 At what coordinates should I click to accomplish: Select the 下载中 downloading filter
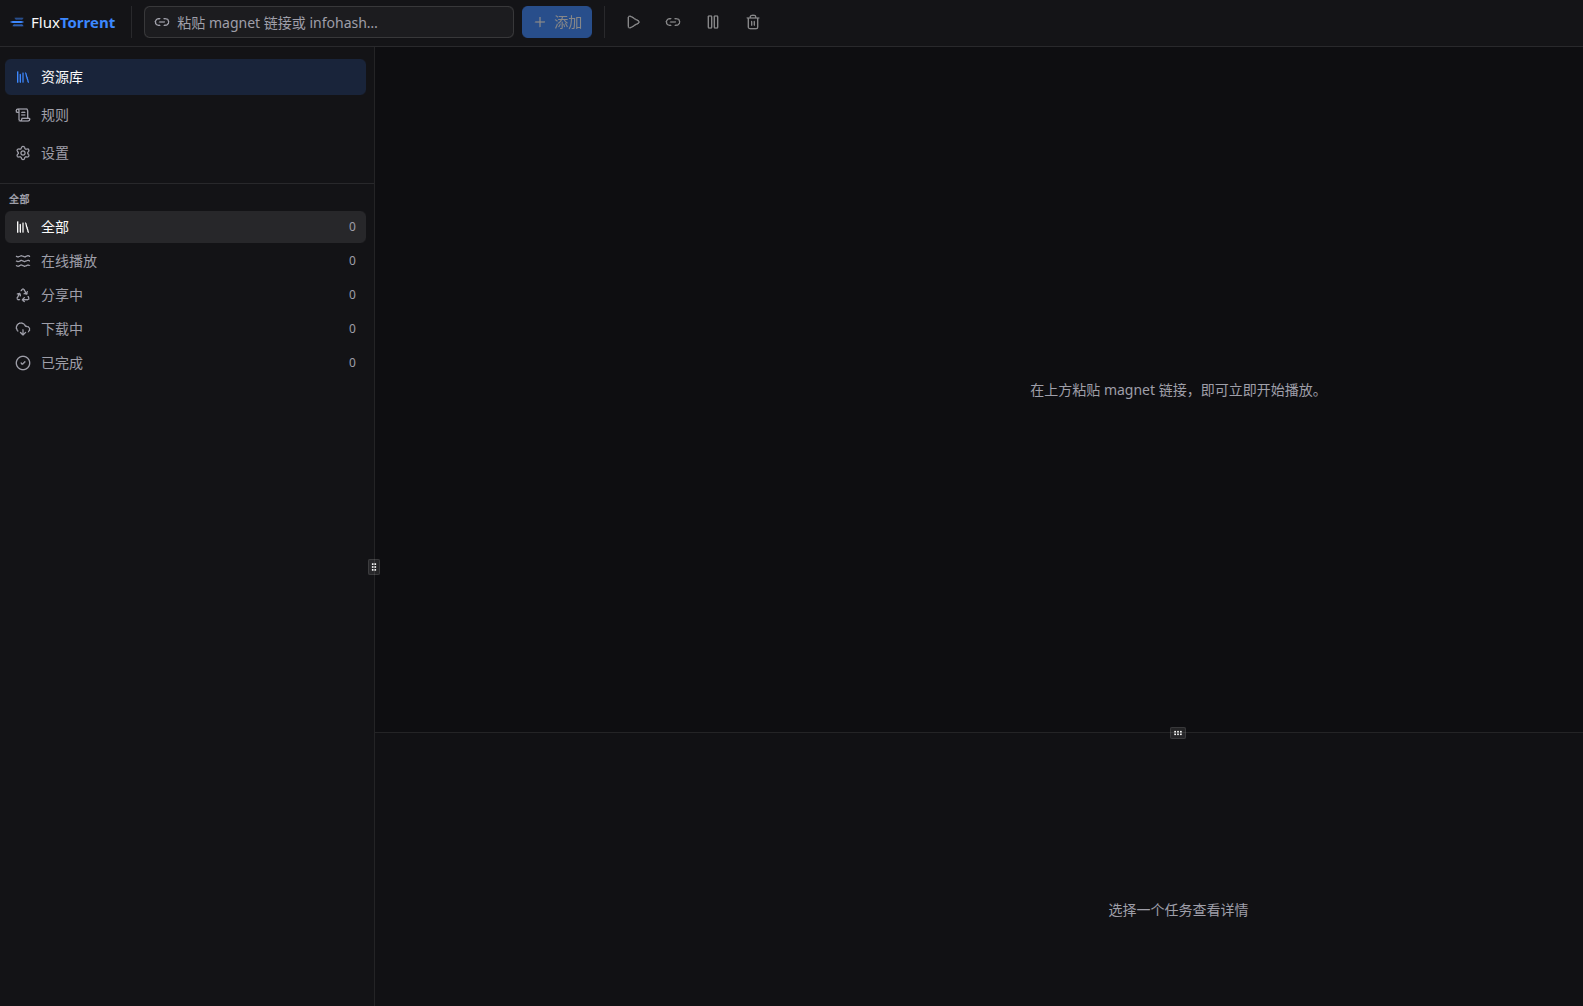pos(185,329)
